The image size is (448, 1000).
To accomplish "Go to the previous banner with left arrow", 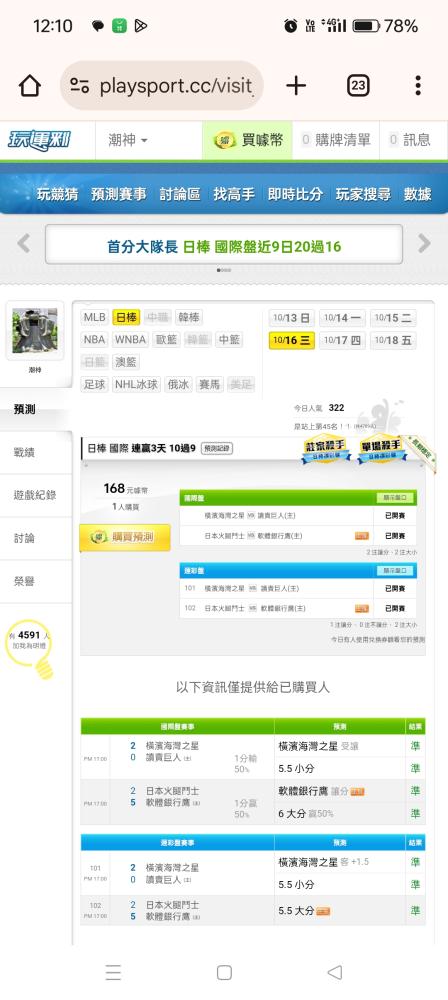I will pyautogui.click(x=24, y=243).
